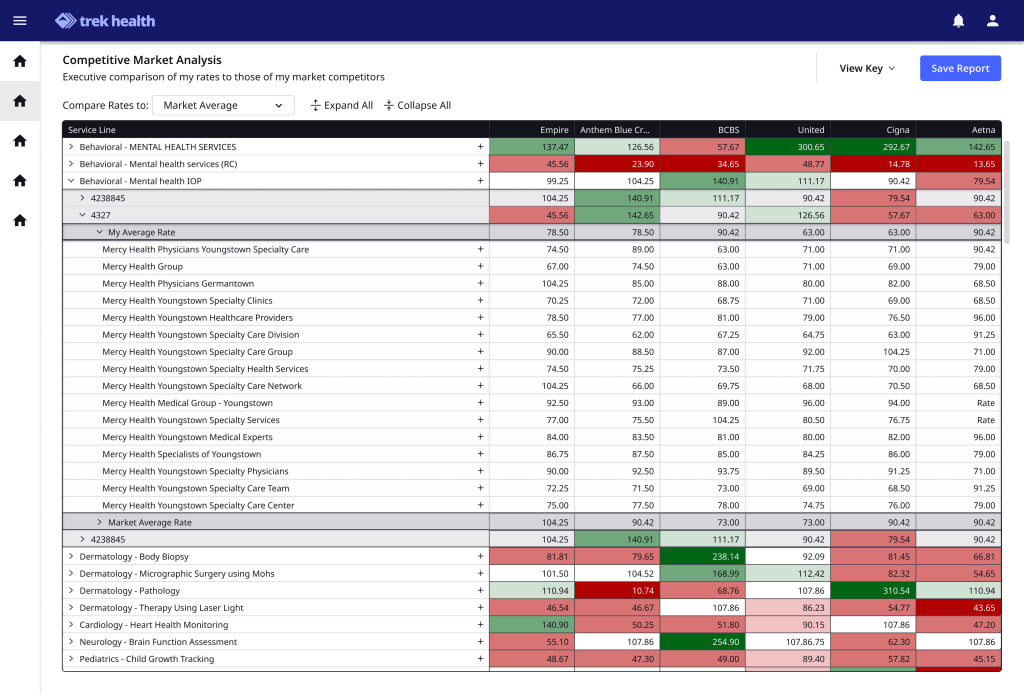Click plus icon on Dermatology - Pathology row
1024x694 pixels.
[x=480, y=591]
